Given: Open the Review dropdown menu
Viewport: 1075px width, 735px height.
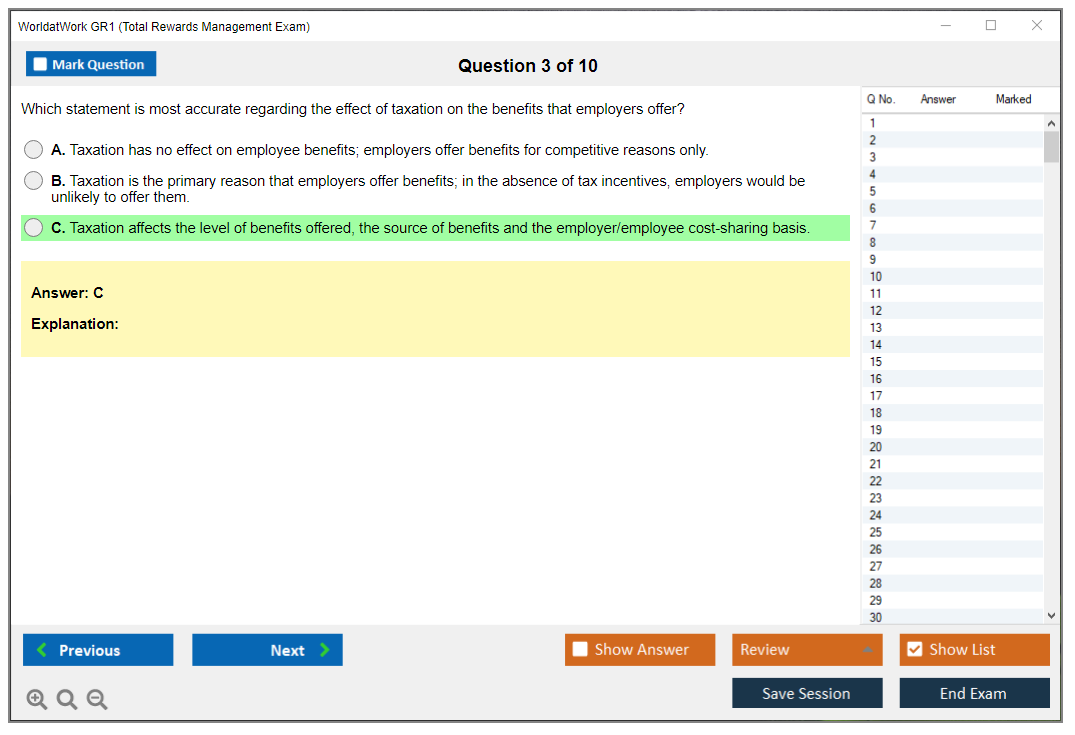Looking at the screenshot, I should tap(807, 650).
